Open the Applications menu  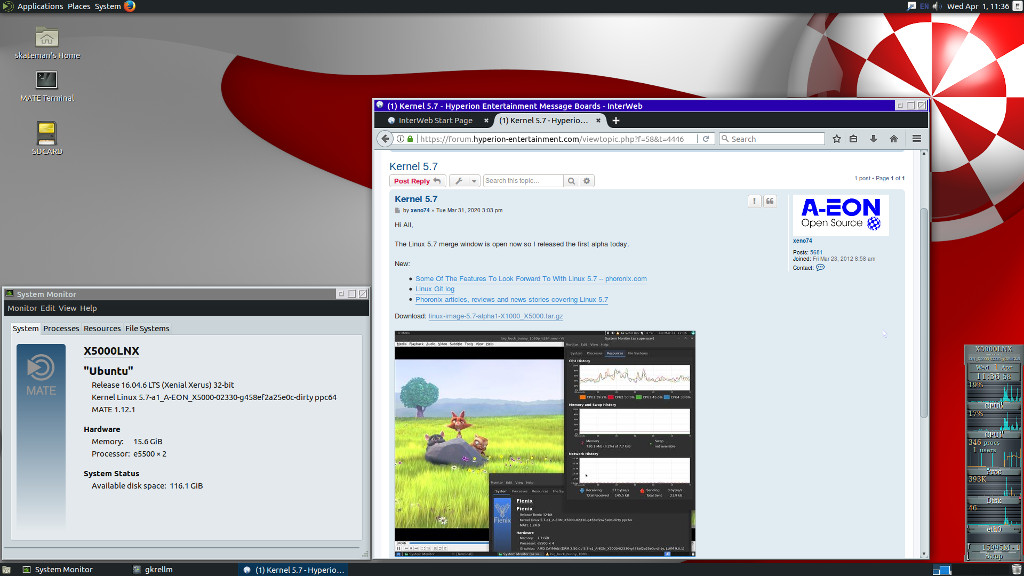[x=40, y=6]
